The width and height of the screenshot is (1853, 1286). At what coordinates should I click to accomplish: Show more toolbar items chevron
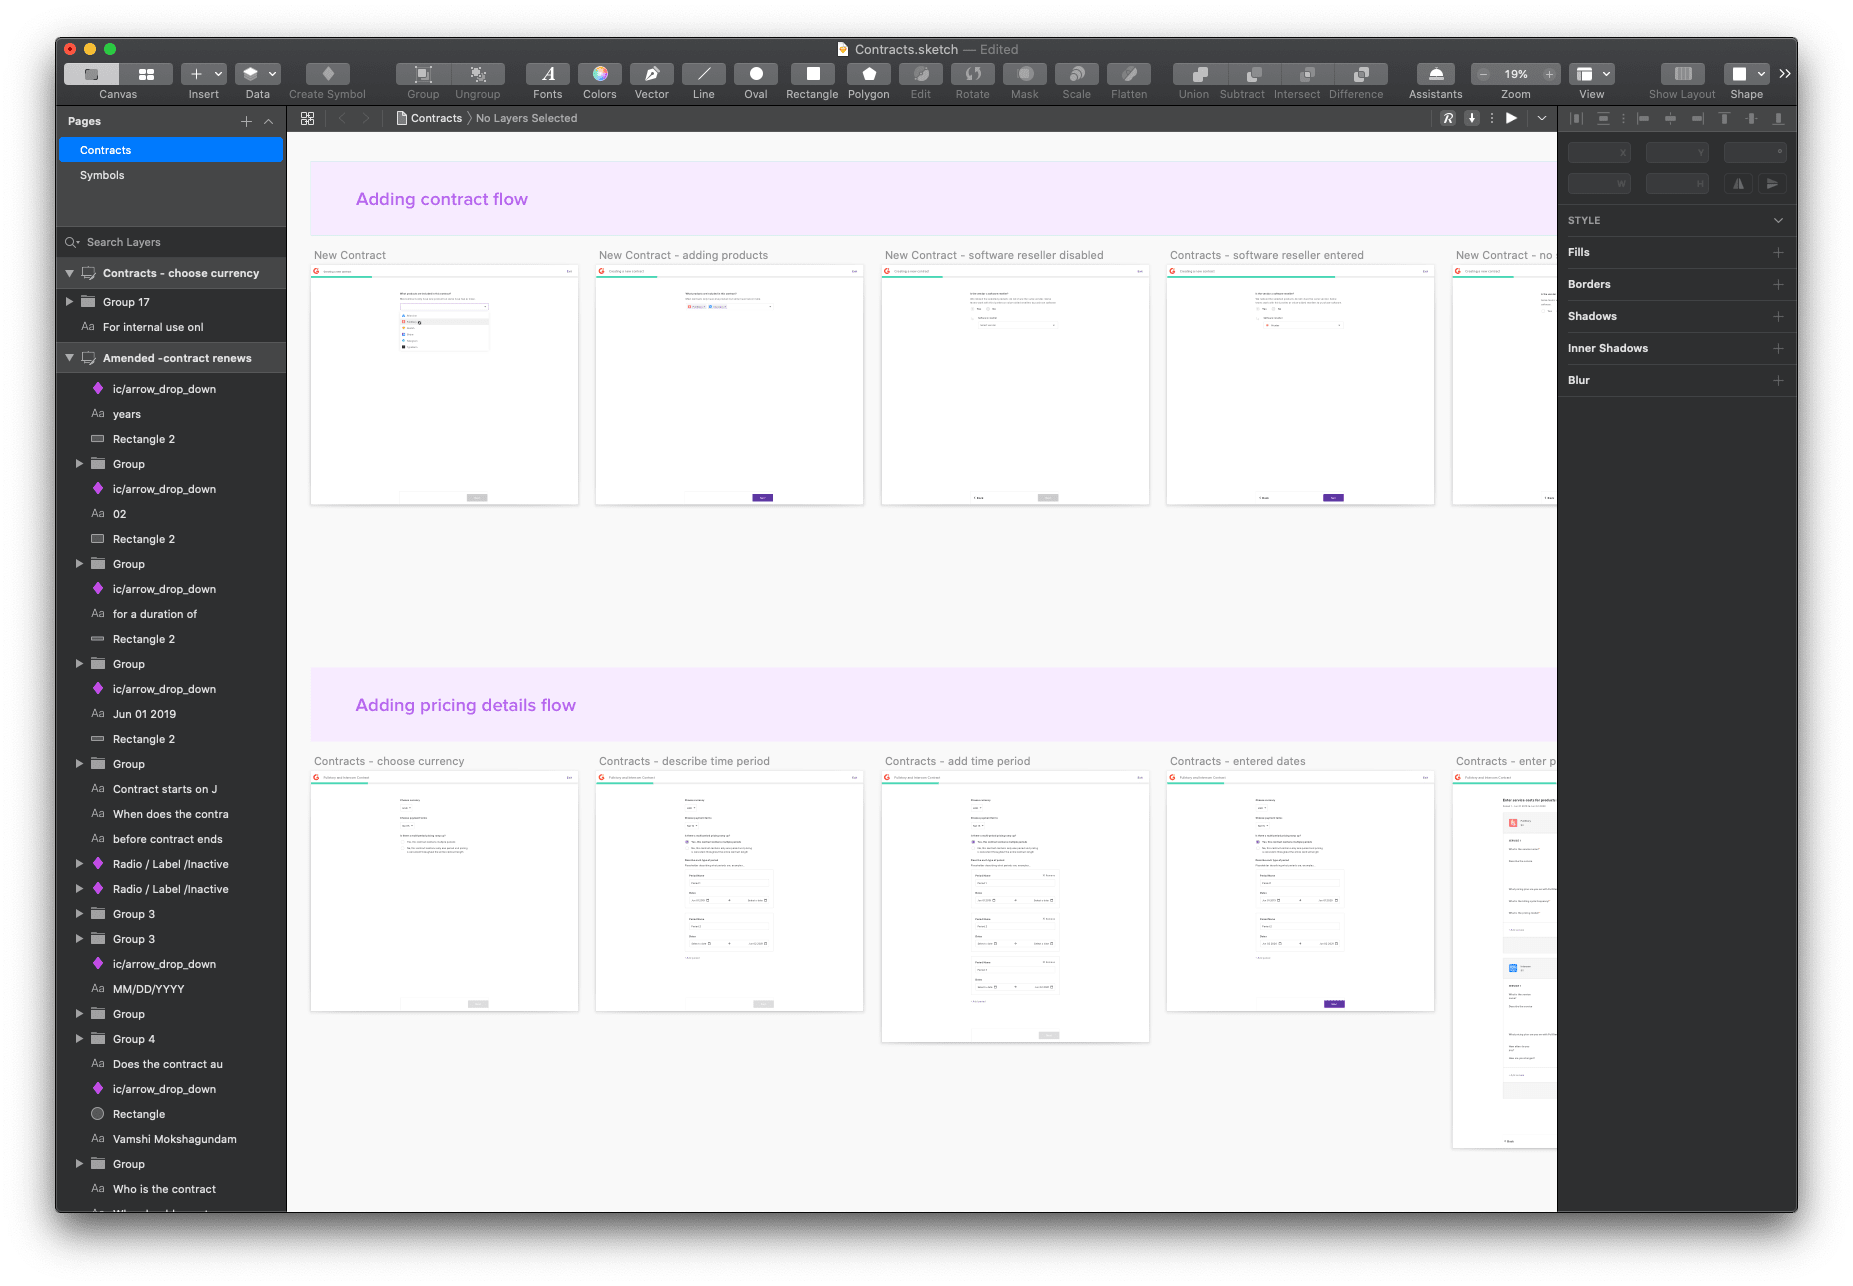1785,74
